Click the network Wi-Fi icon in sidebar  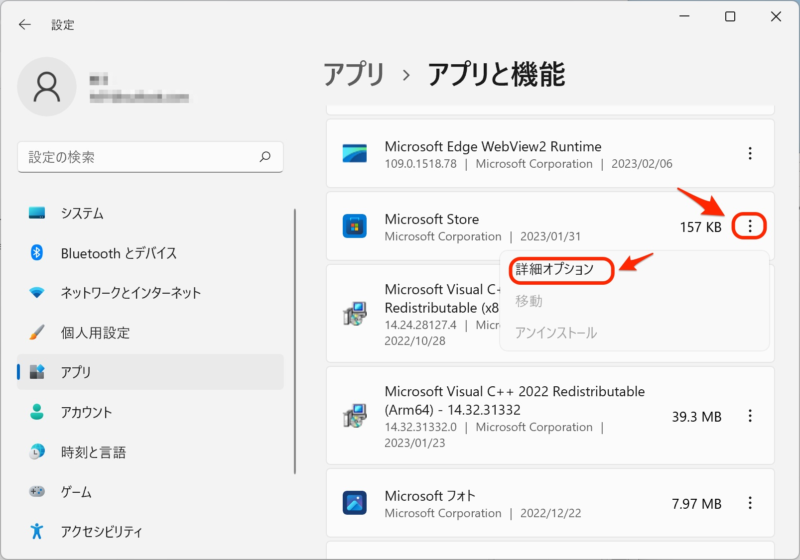click(x=37, y=293)
